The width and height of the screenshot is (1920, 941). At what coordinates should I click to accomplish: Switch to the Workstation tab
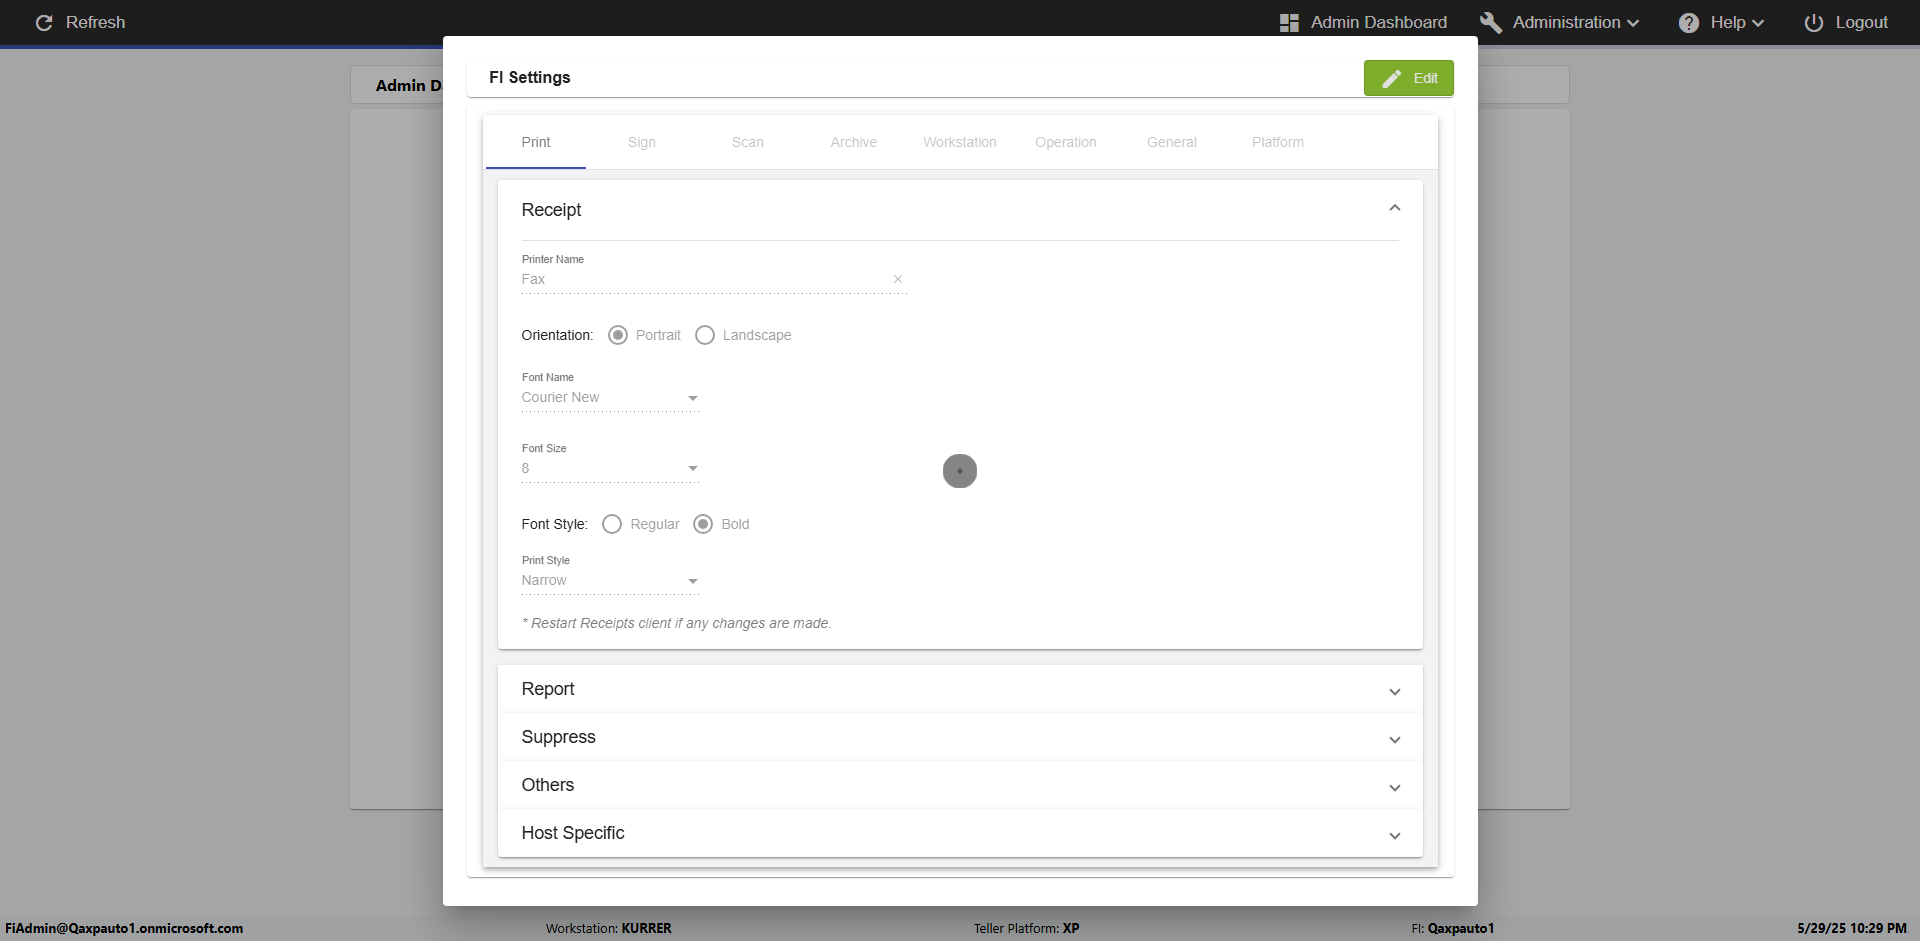click(x=960, y=142)
